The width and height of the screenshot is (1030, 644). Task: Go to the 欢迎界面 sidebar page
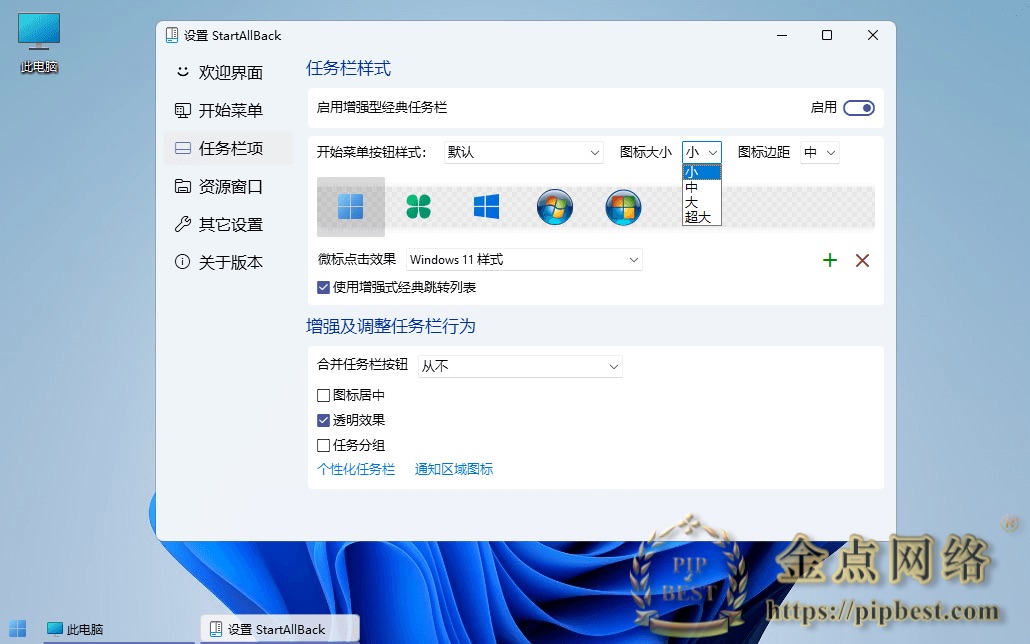point(228,72)
